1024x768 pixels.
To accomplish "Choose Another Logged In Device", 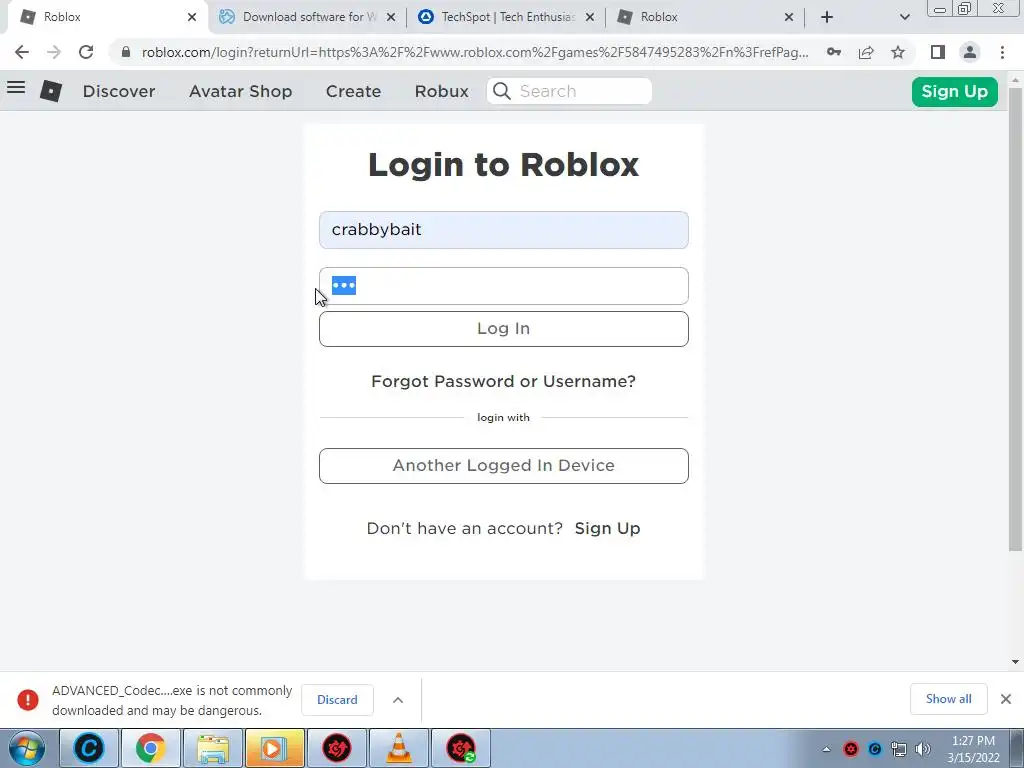I will (x=504, y=466).
